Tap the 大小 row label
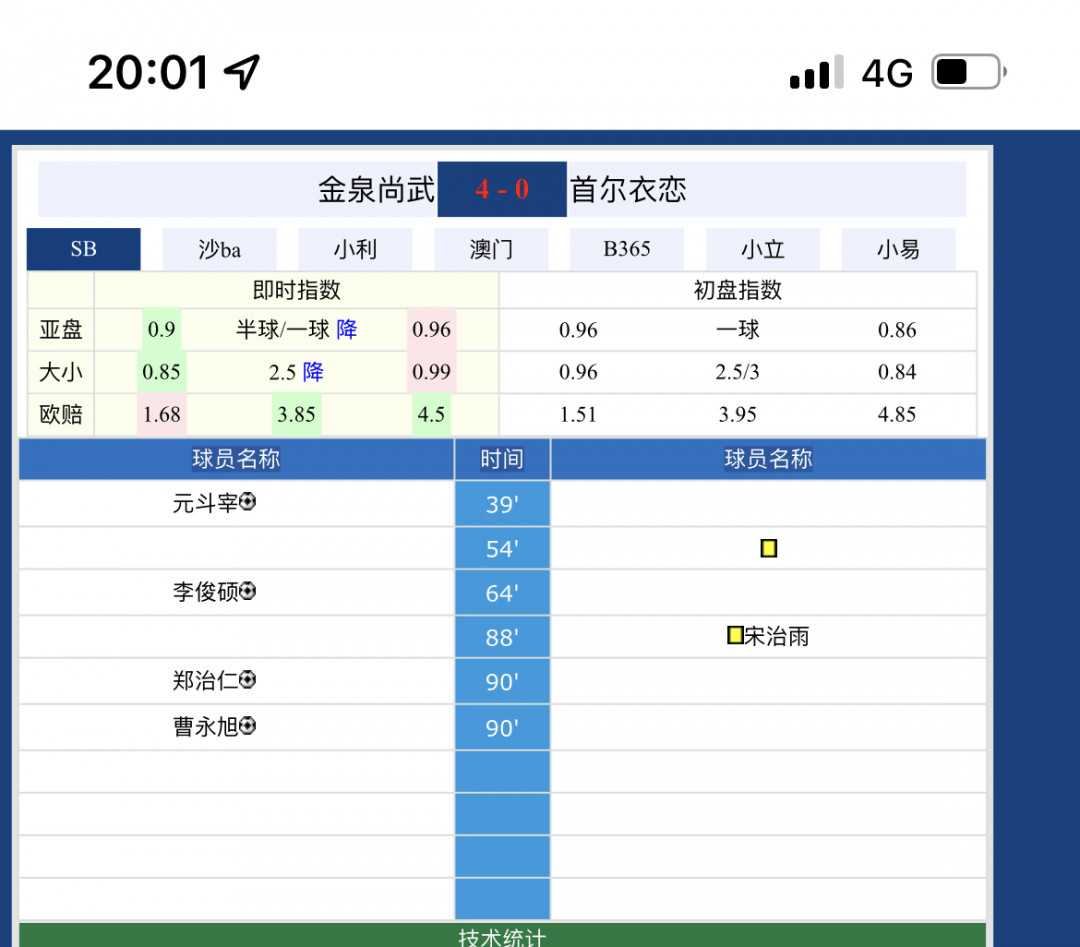The height and width of the screenshot is (947, 1080). point(61,372)
